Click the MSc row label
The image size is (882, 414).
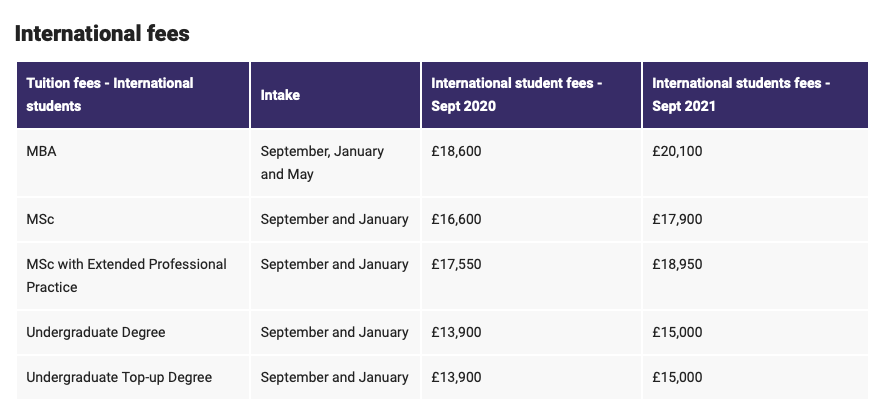(x=41, y=219)
